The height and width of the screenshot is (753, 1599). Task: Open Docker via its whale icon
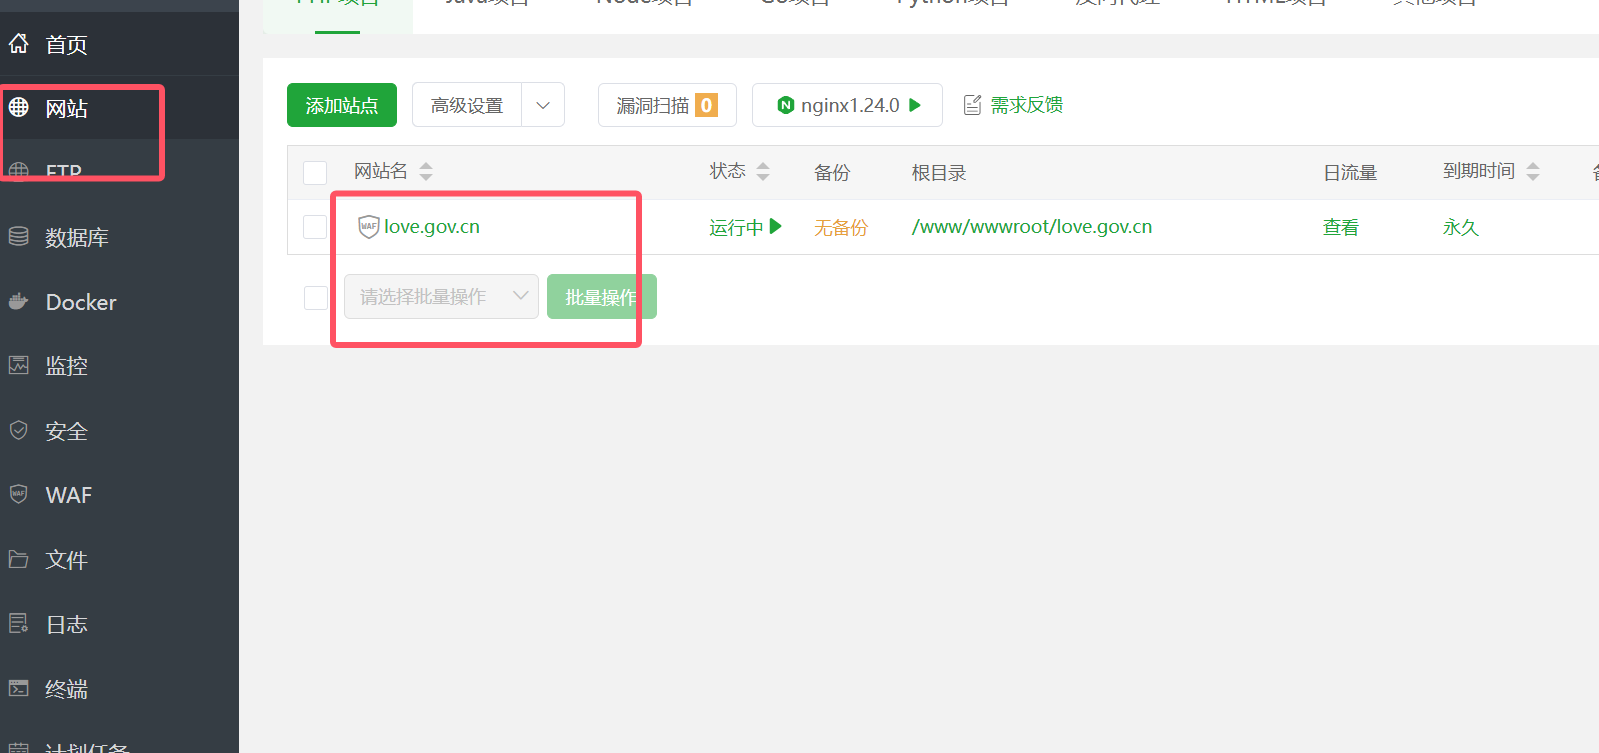tap(19, 302)
